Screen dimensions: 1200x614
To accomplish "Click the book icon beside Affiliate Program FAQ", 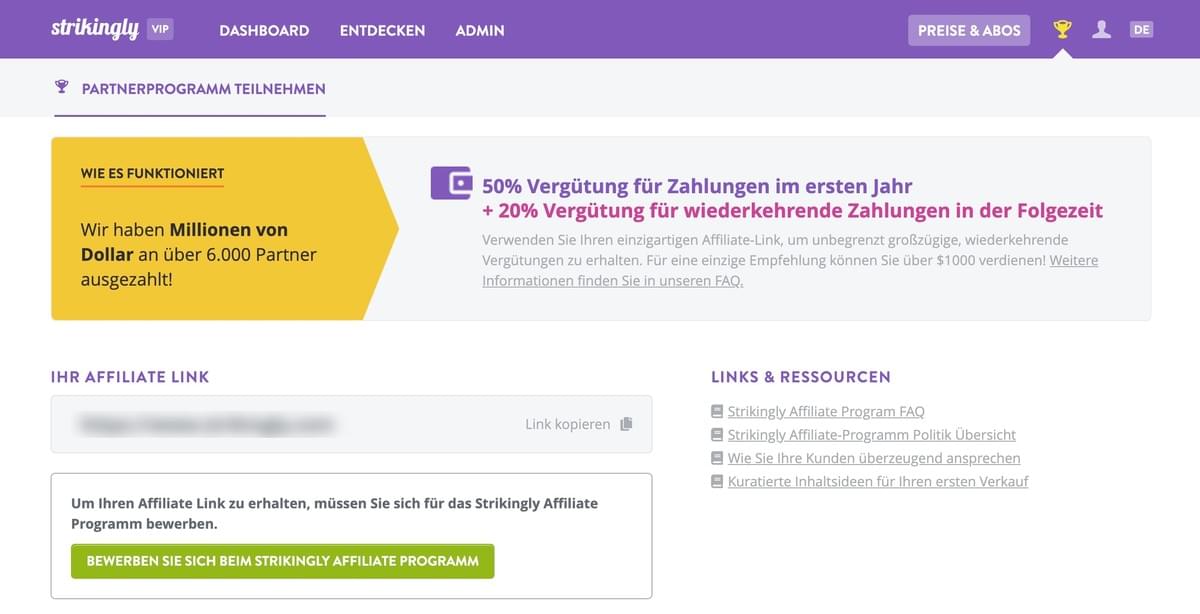I will (717, 411).
